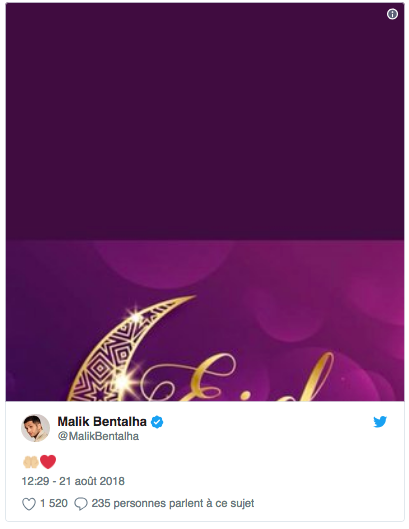The width and height of the screenshot is (409, 529).
Task: Click the 1 520 likes count
Action: pyautogui.click(x=54, y=503)
